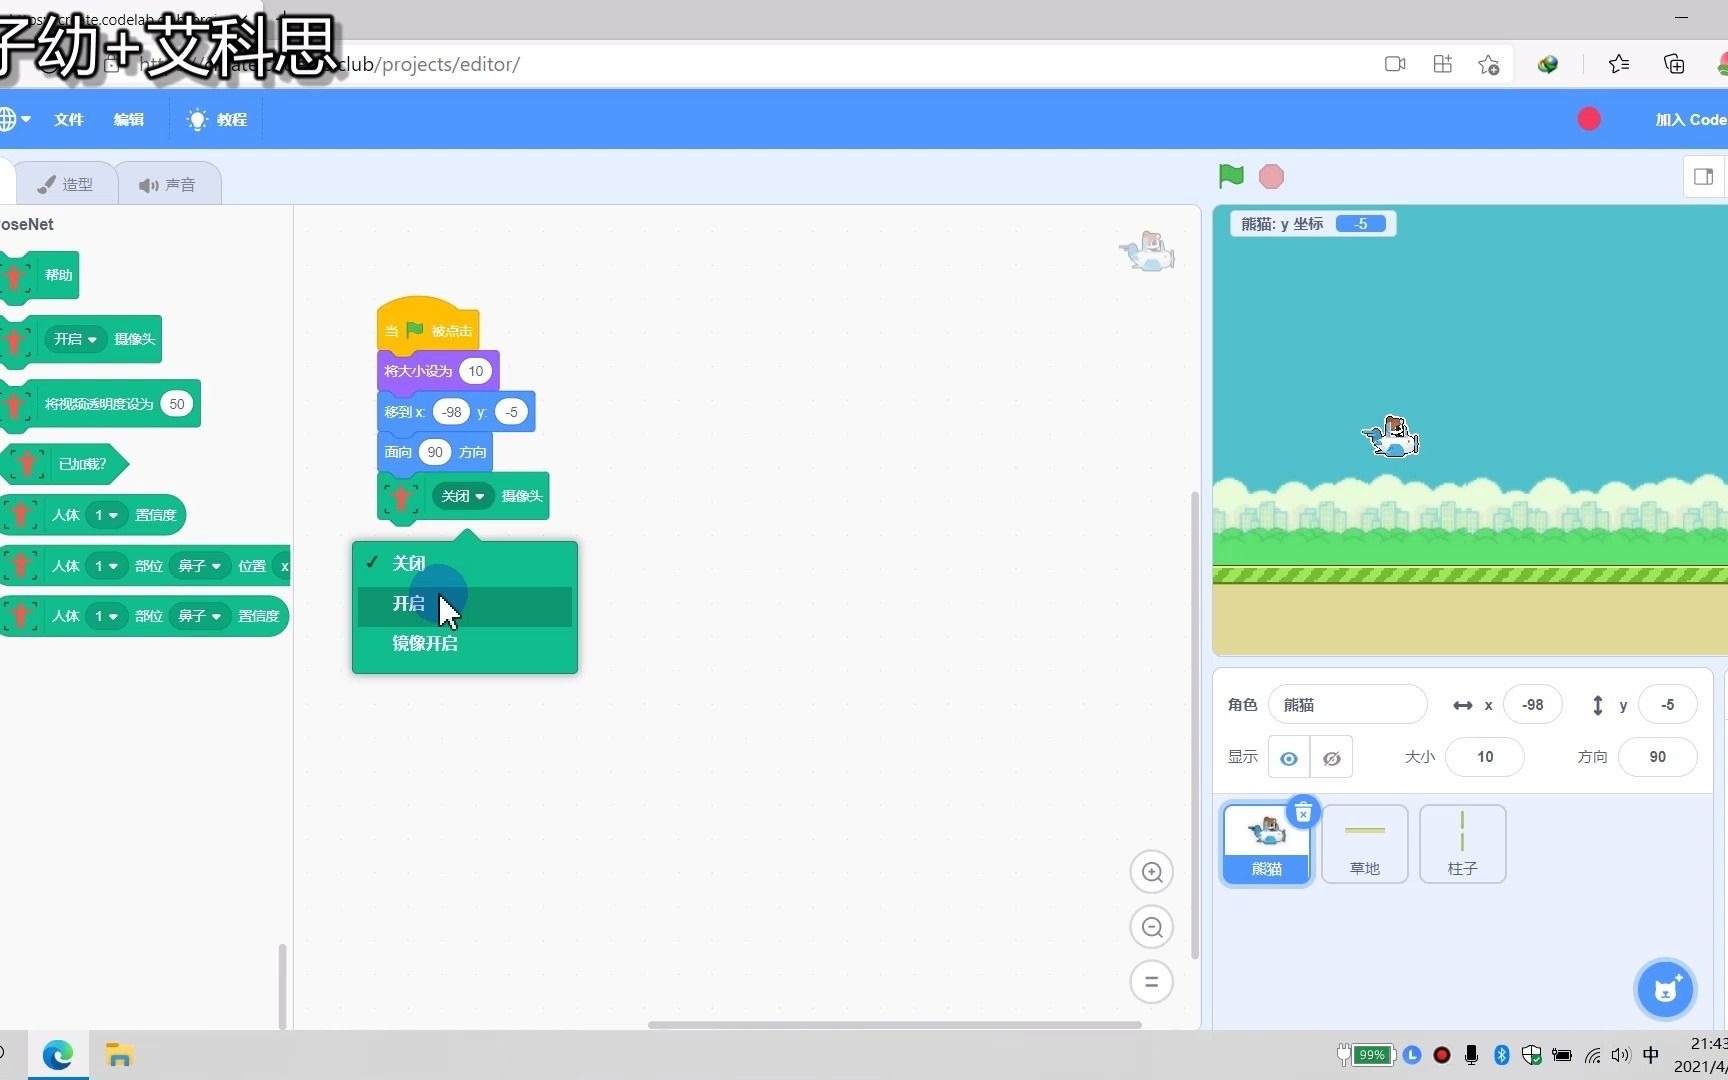Zoom out the script workspace
1728x1080 pixels.
1151,927
